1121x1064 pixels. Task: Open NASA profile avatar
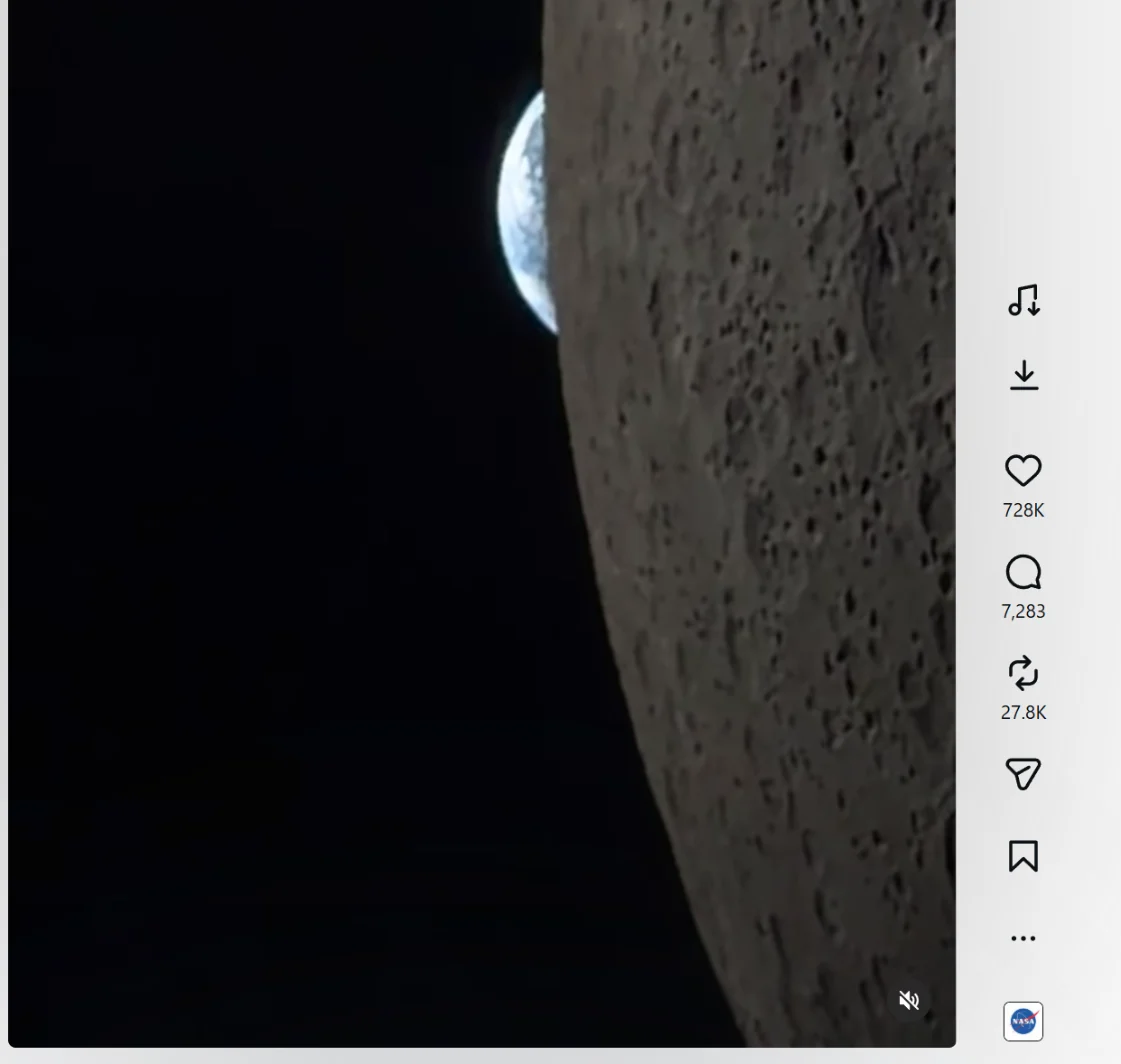pos(1023,1021)
